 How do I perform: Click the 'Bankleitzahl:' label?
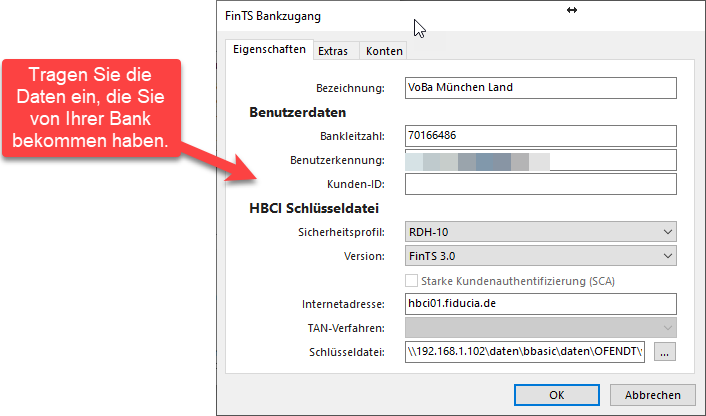click(x=353, y=136)
